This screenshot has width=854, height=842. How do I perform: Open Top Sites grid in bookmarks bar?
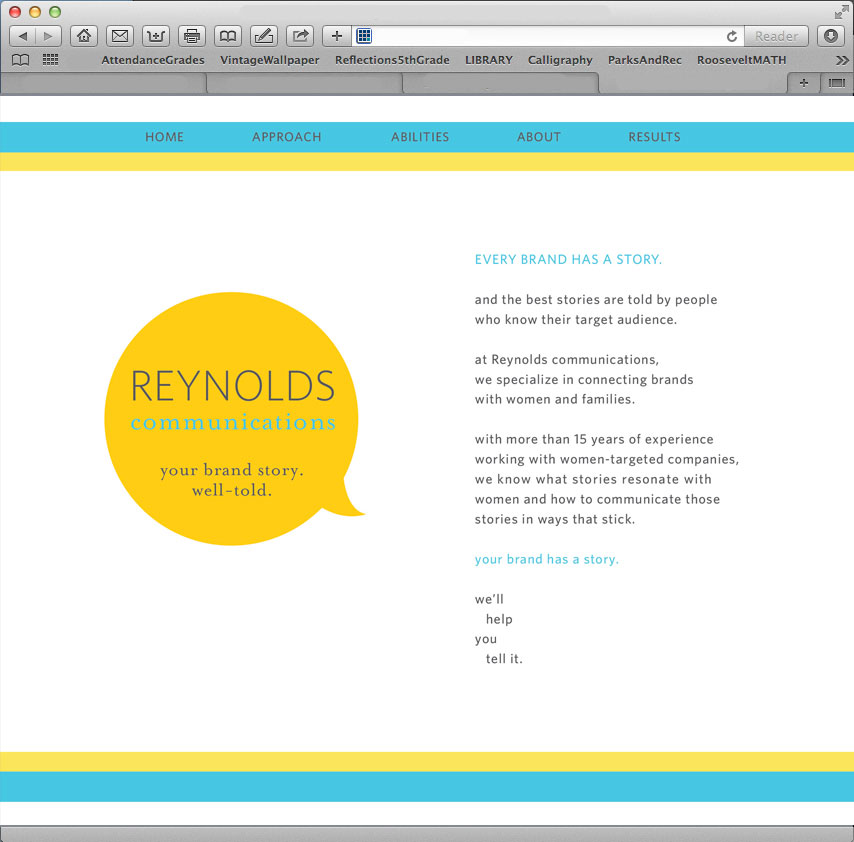(x=50, y=60)
